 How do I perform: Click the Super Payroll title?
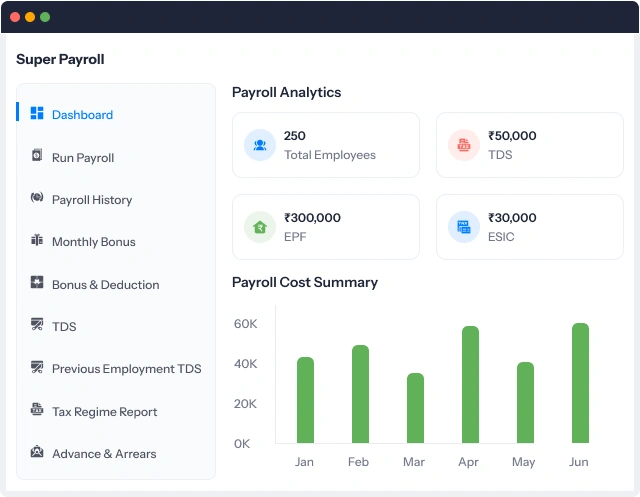[x=60, y=59]
